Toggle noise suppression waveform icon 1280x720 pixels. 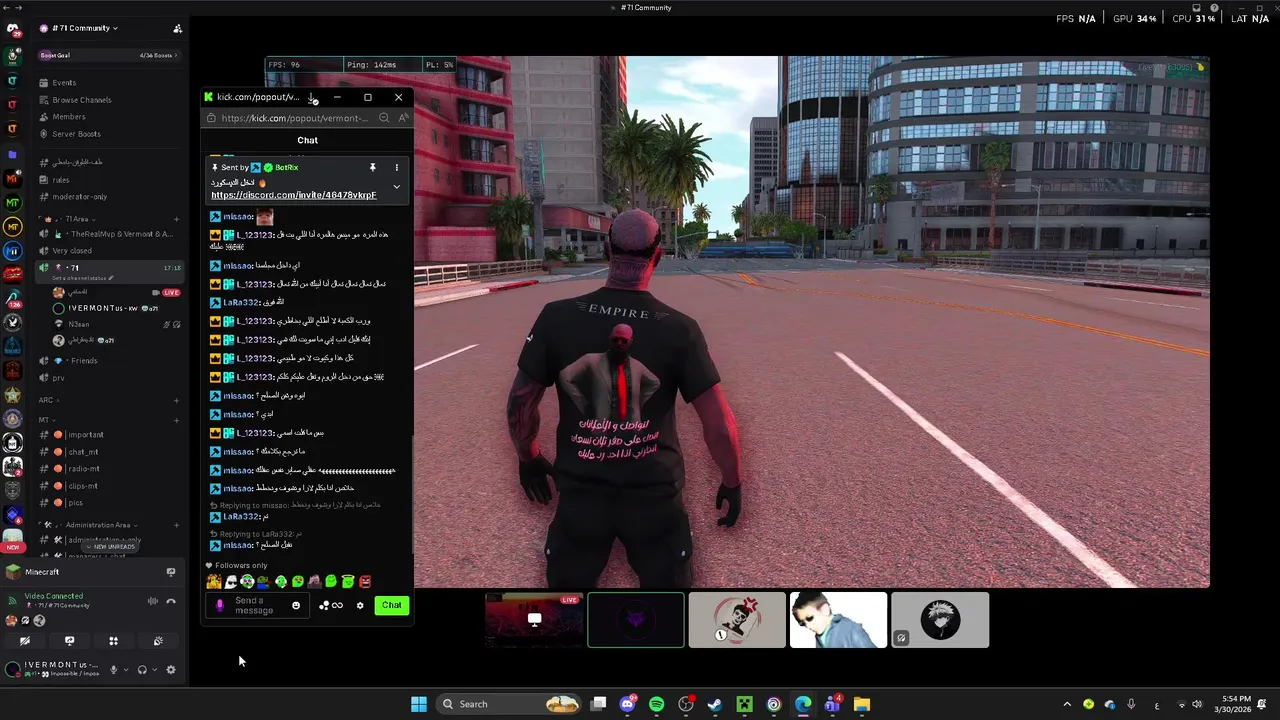pyautogui.click(x=153, y=601)
